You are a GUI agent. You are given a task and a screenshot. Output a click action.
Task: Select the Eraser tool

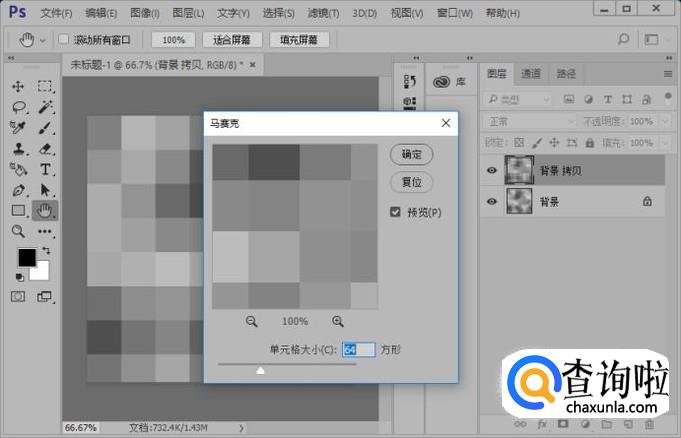tap(45, 149)
